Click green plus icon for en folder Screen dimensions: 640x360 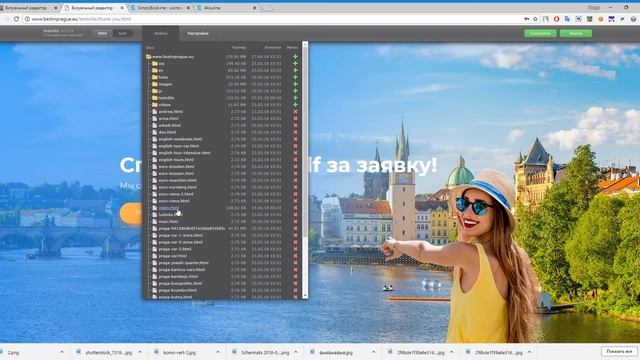coord(295,70)
